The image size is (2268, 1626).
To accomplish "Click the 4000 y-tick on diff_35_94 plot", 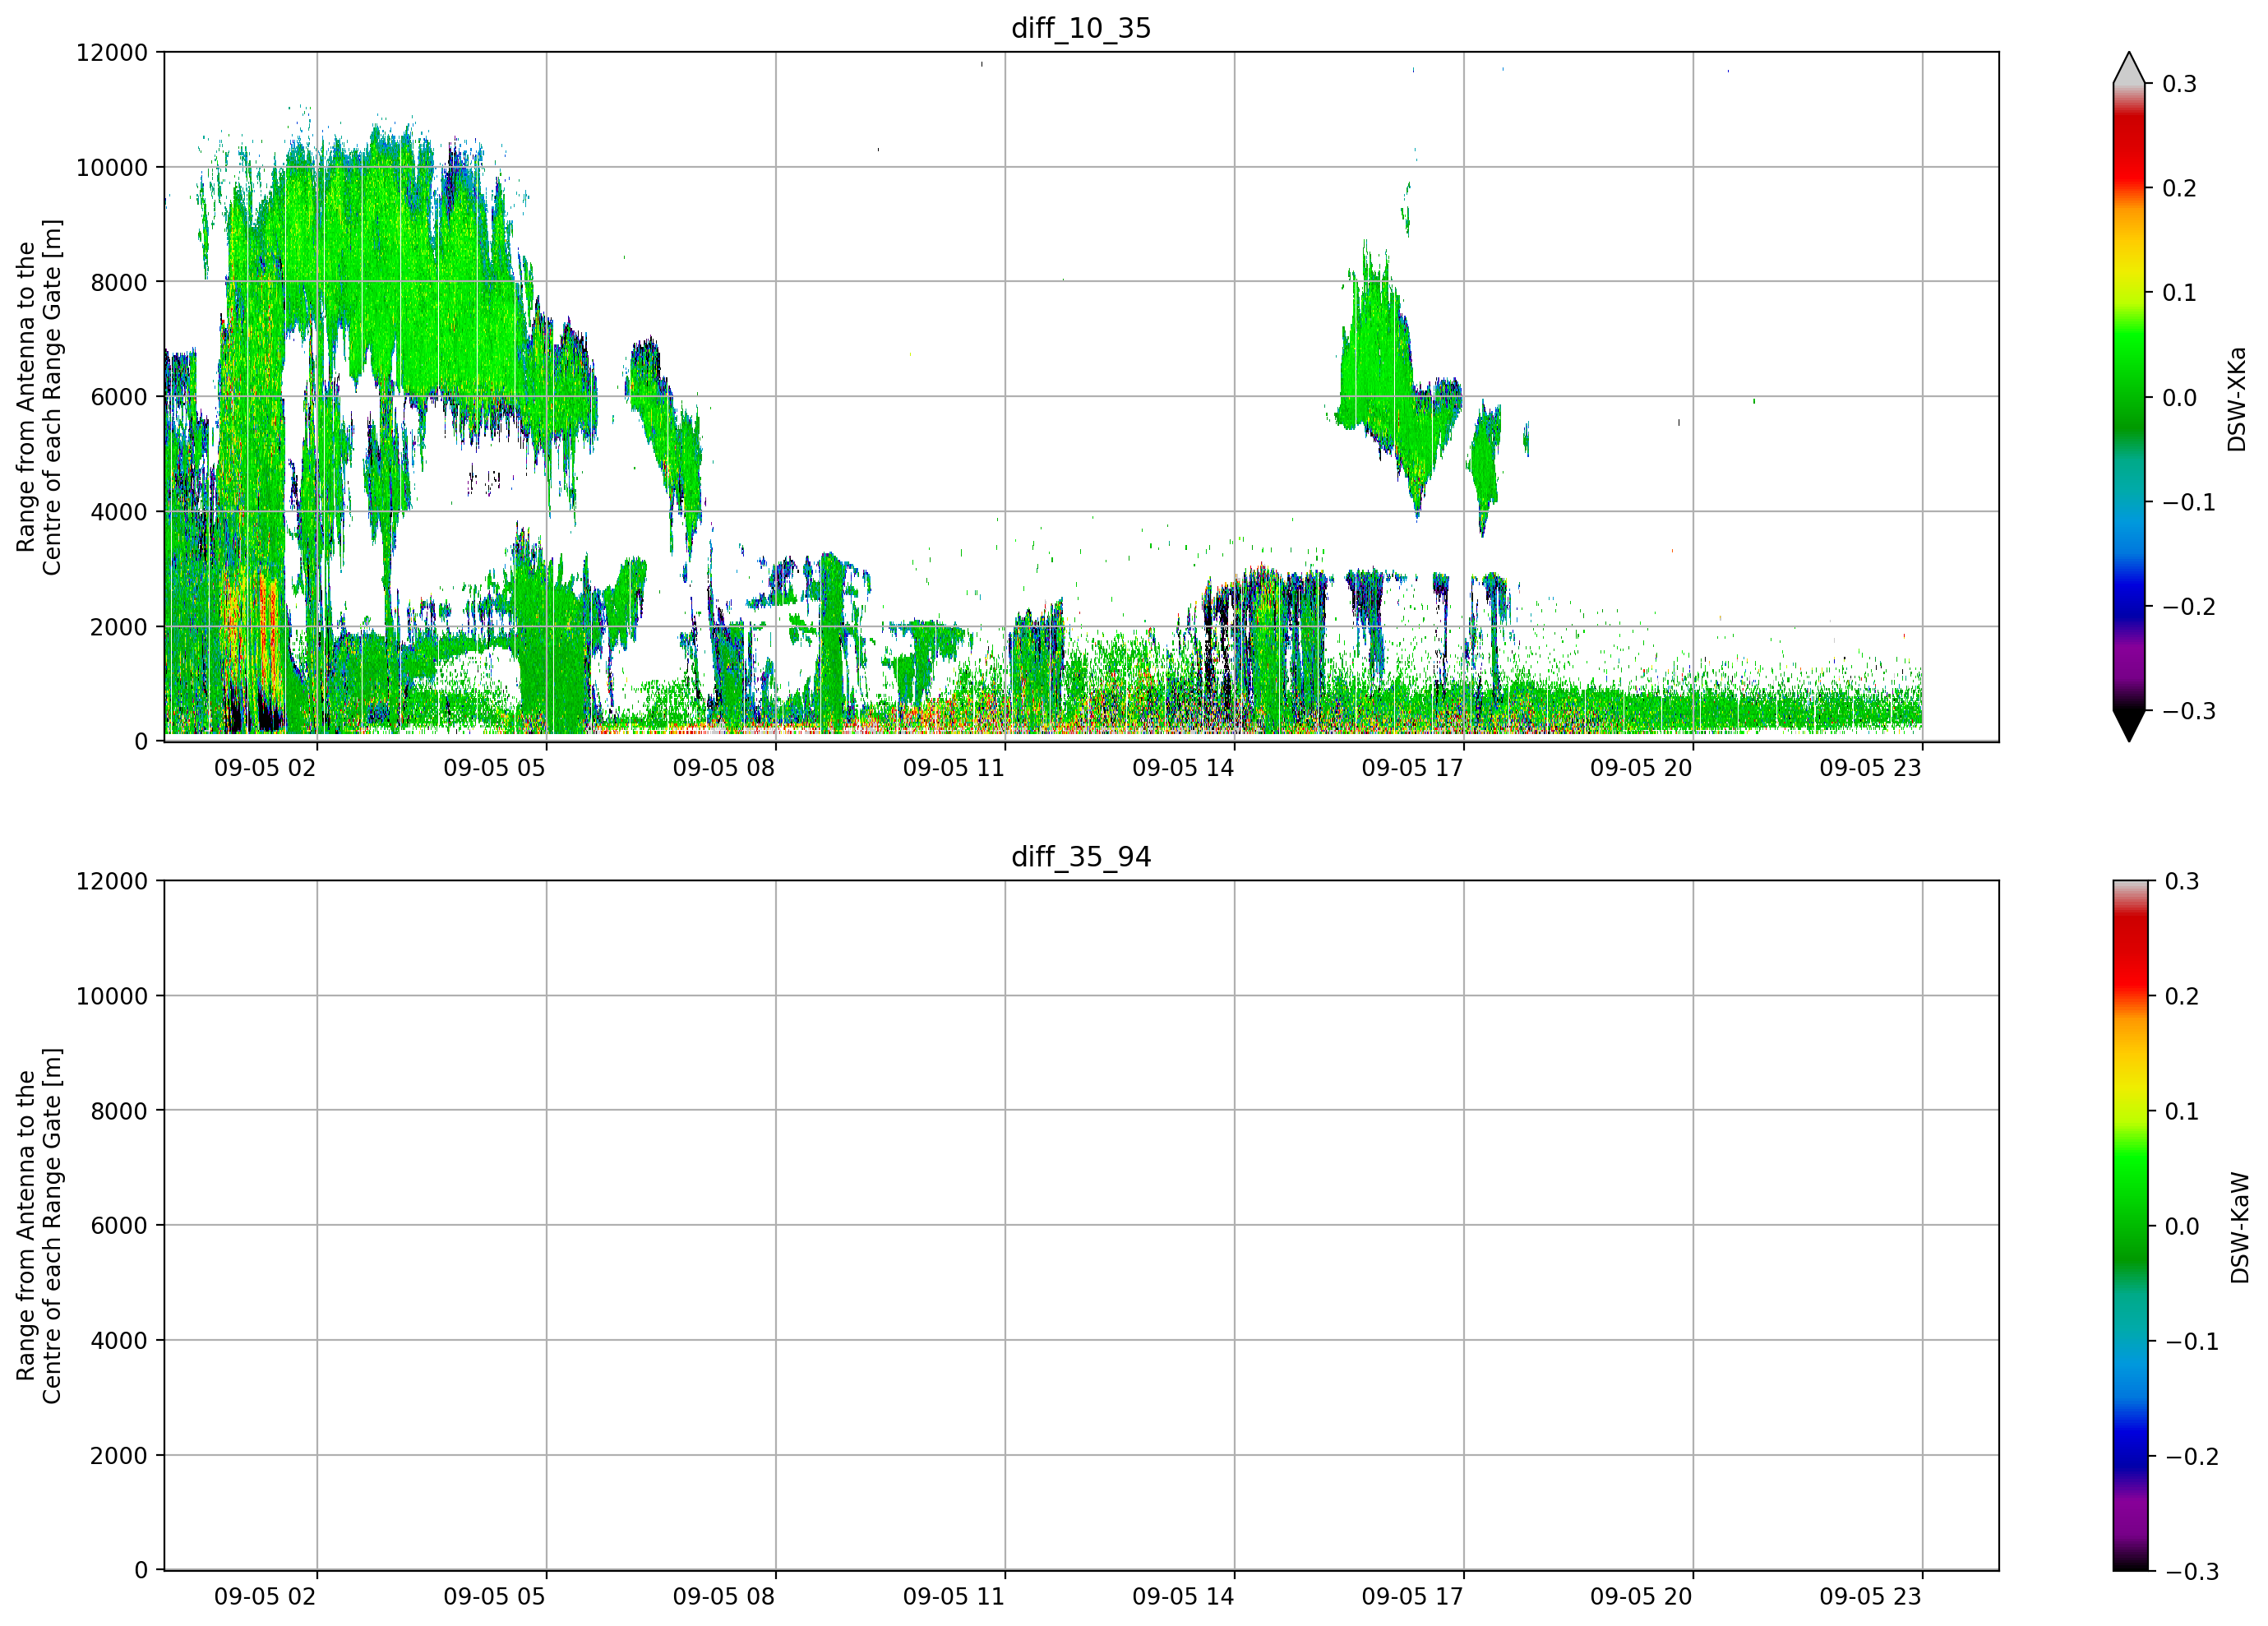I will tap(119, 1341).
